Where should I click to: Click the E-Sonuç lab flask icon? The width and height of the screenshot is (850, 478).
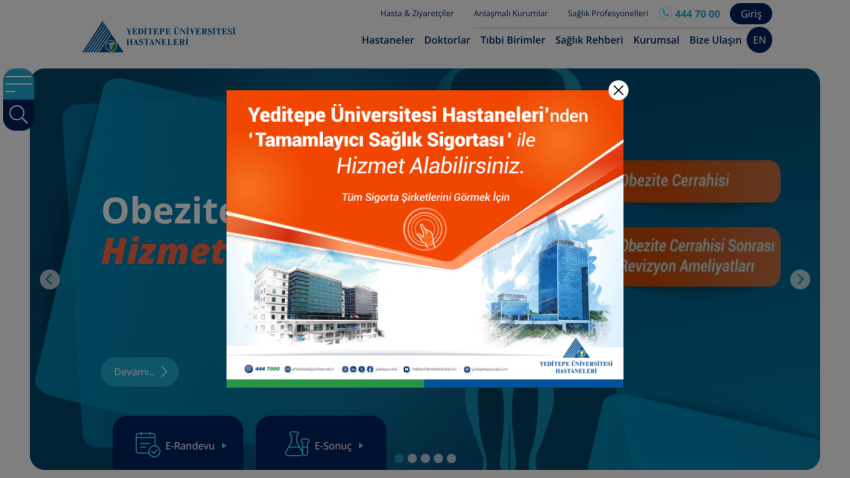(x=297, y=444)
